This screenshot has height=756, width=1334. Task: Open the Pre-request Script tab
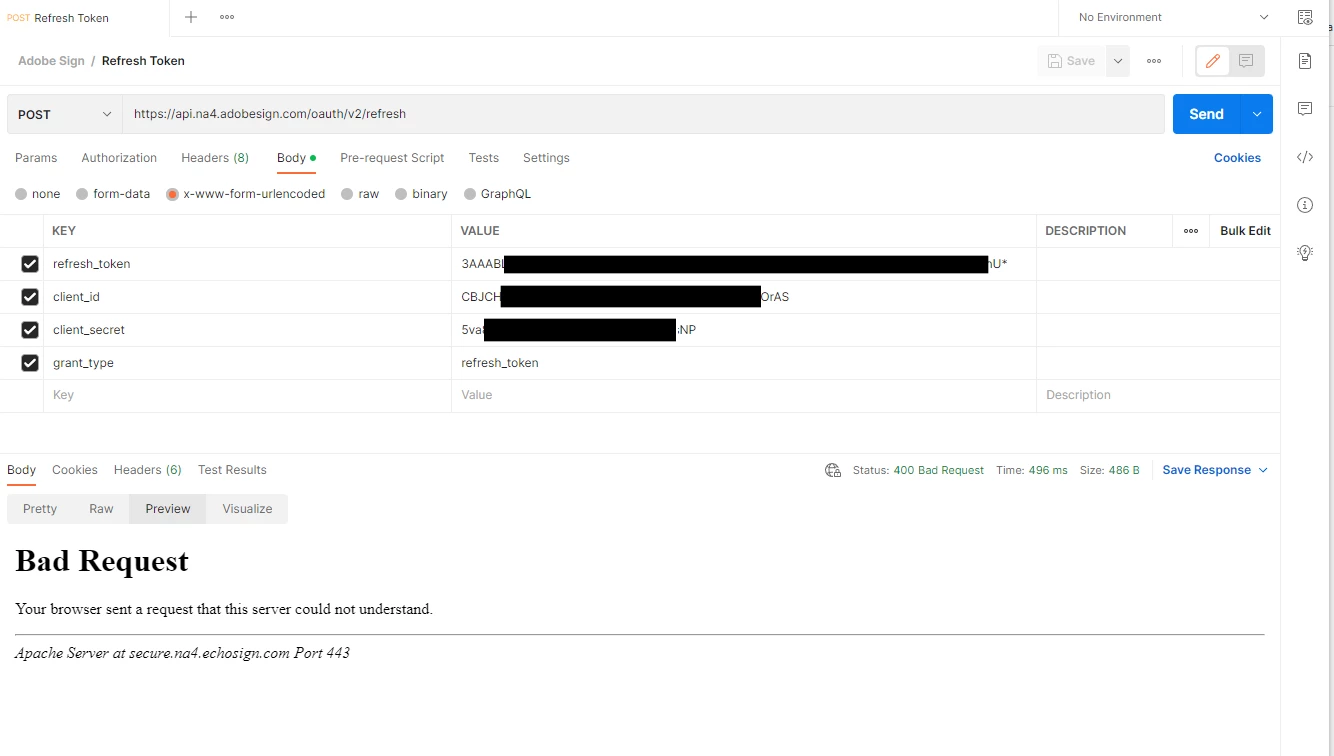(392, 158)
